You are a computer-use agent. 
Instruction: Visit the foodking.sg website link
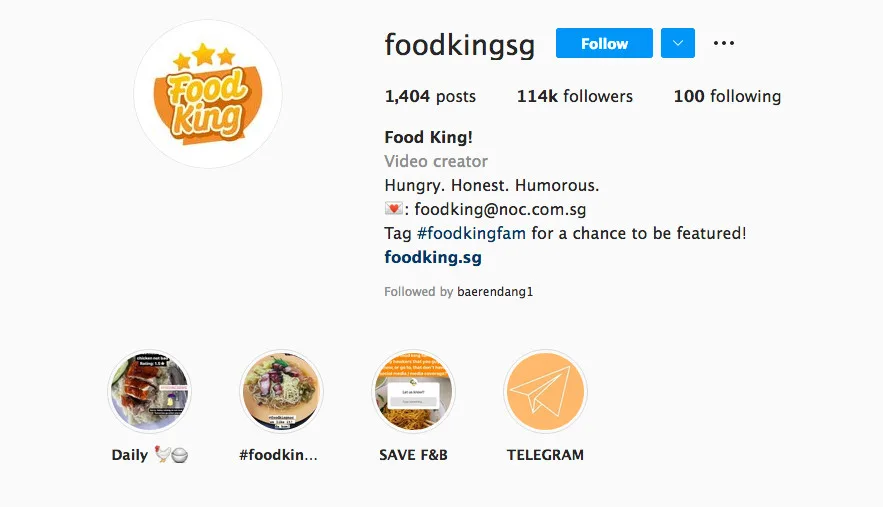pyautogui.click(x=433, y=257)
